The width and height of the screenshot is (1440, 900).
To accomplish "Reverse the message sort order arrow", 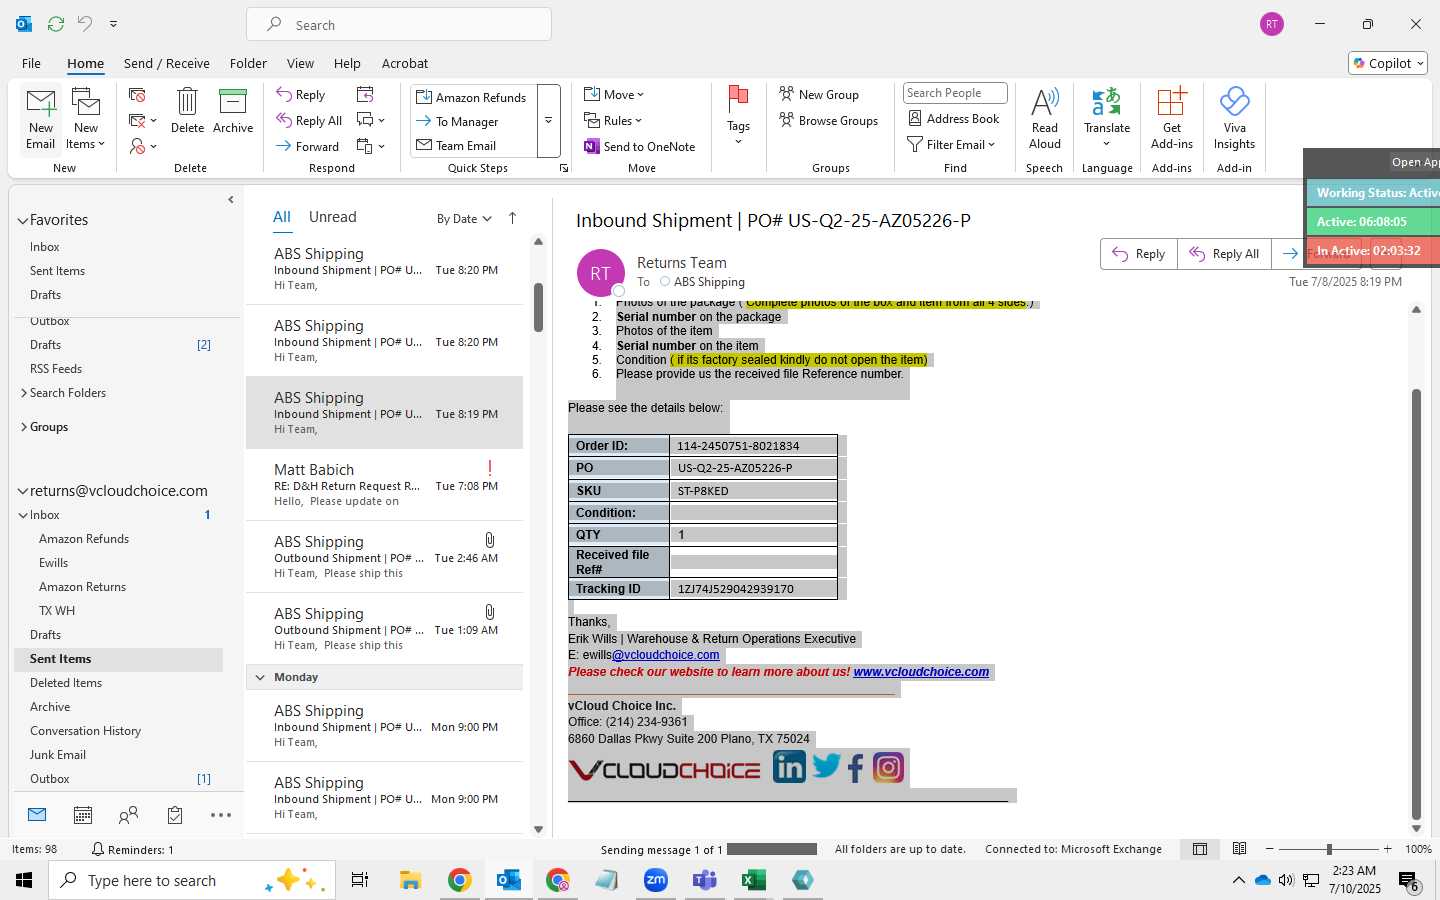I will click(x=513, y=218).
